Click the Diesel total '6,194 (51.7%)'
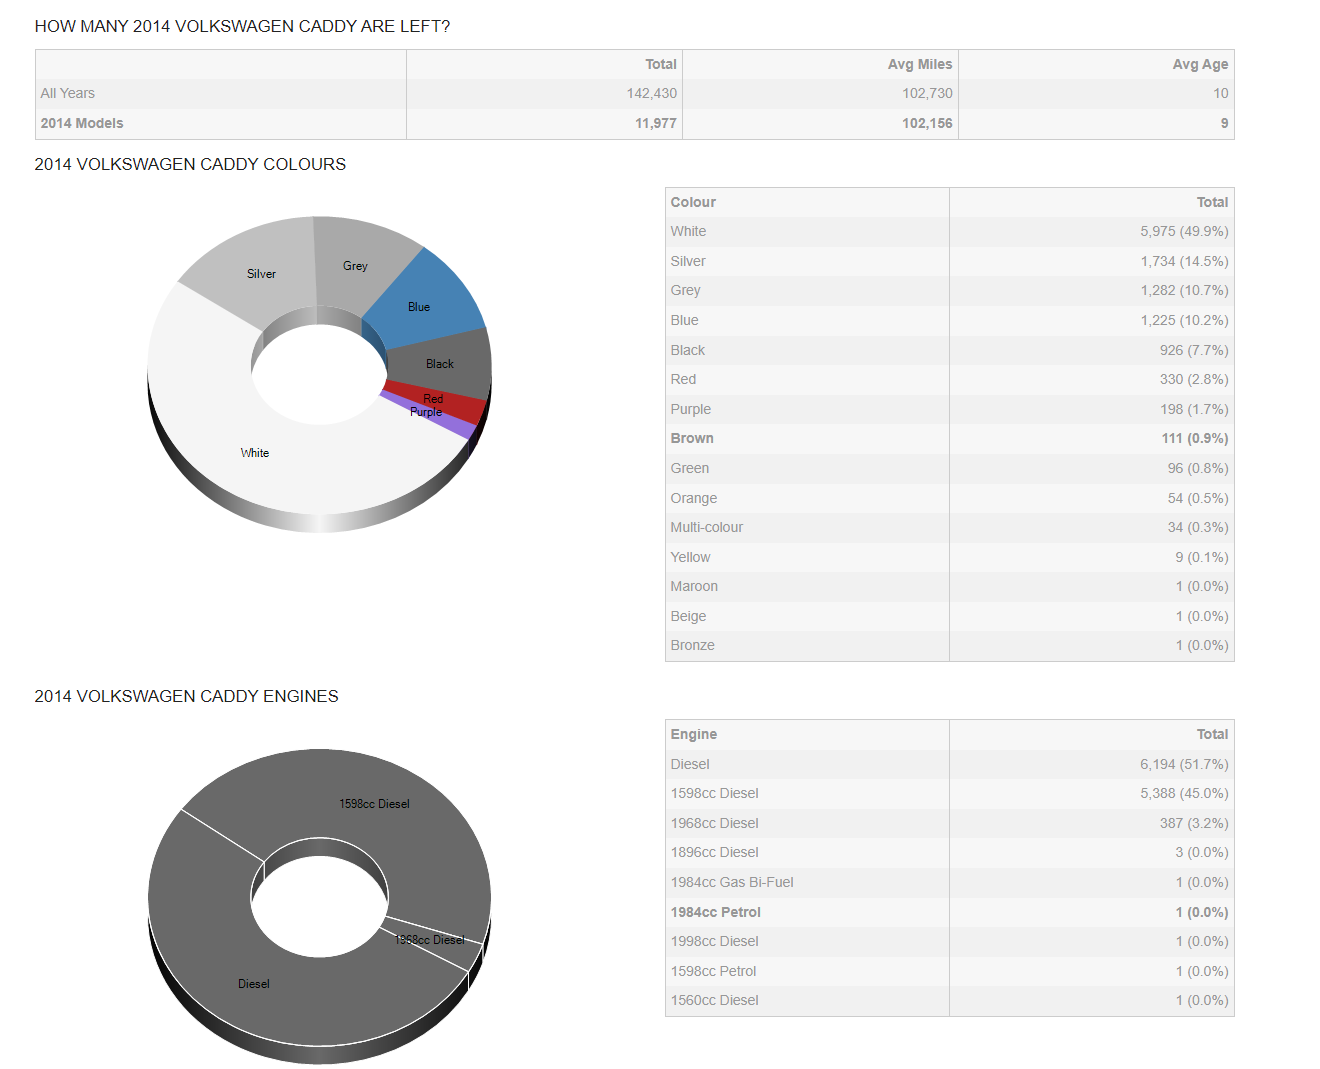 1184,764
